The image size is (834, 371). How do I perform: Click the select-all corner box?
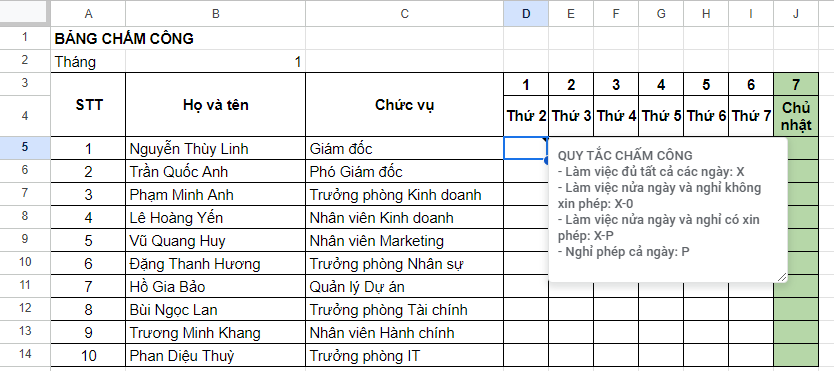pos(25,14)
